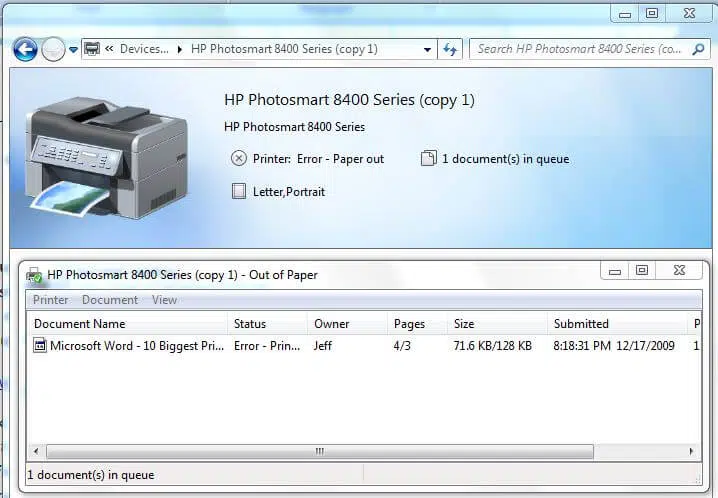718x498 pixels.
Task: Click the horizontal scrollbar thumb
Action: (x=320, y=452)
